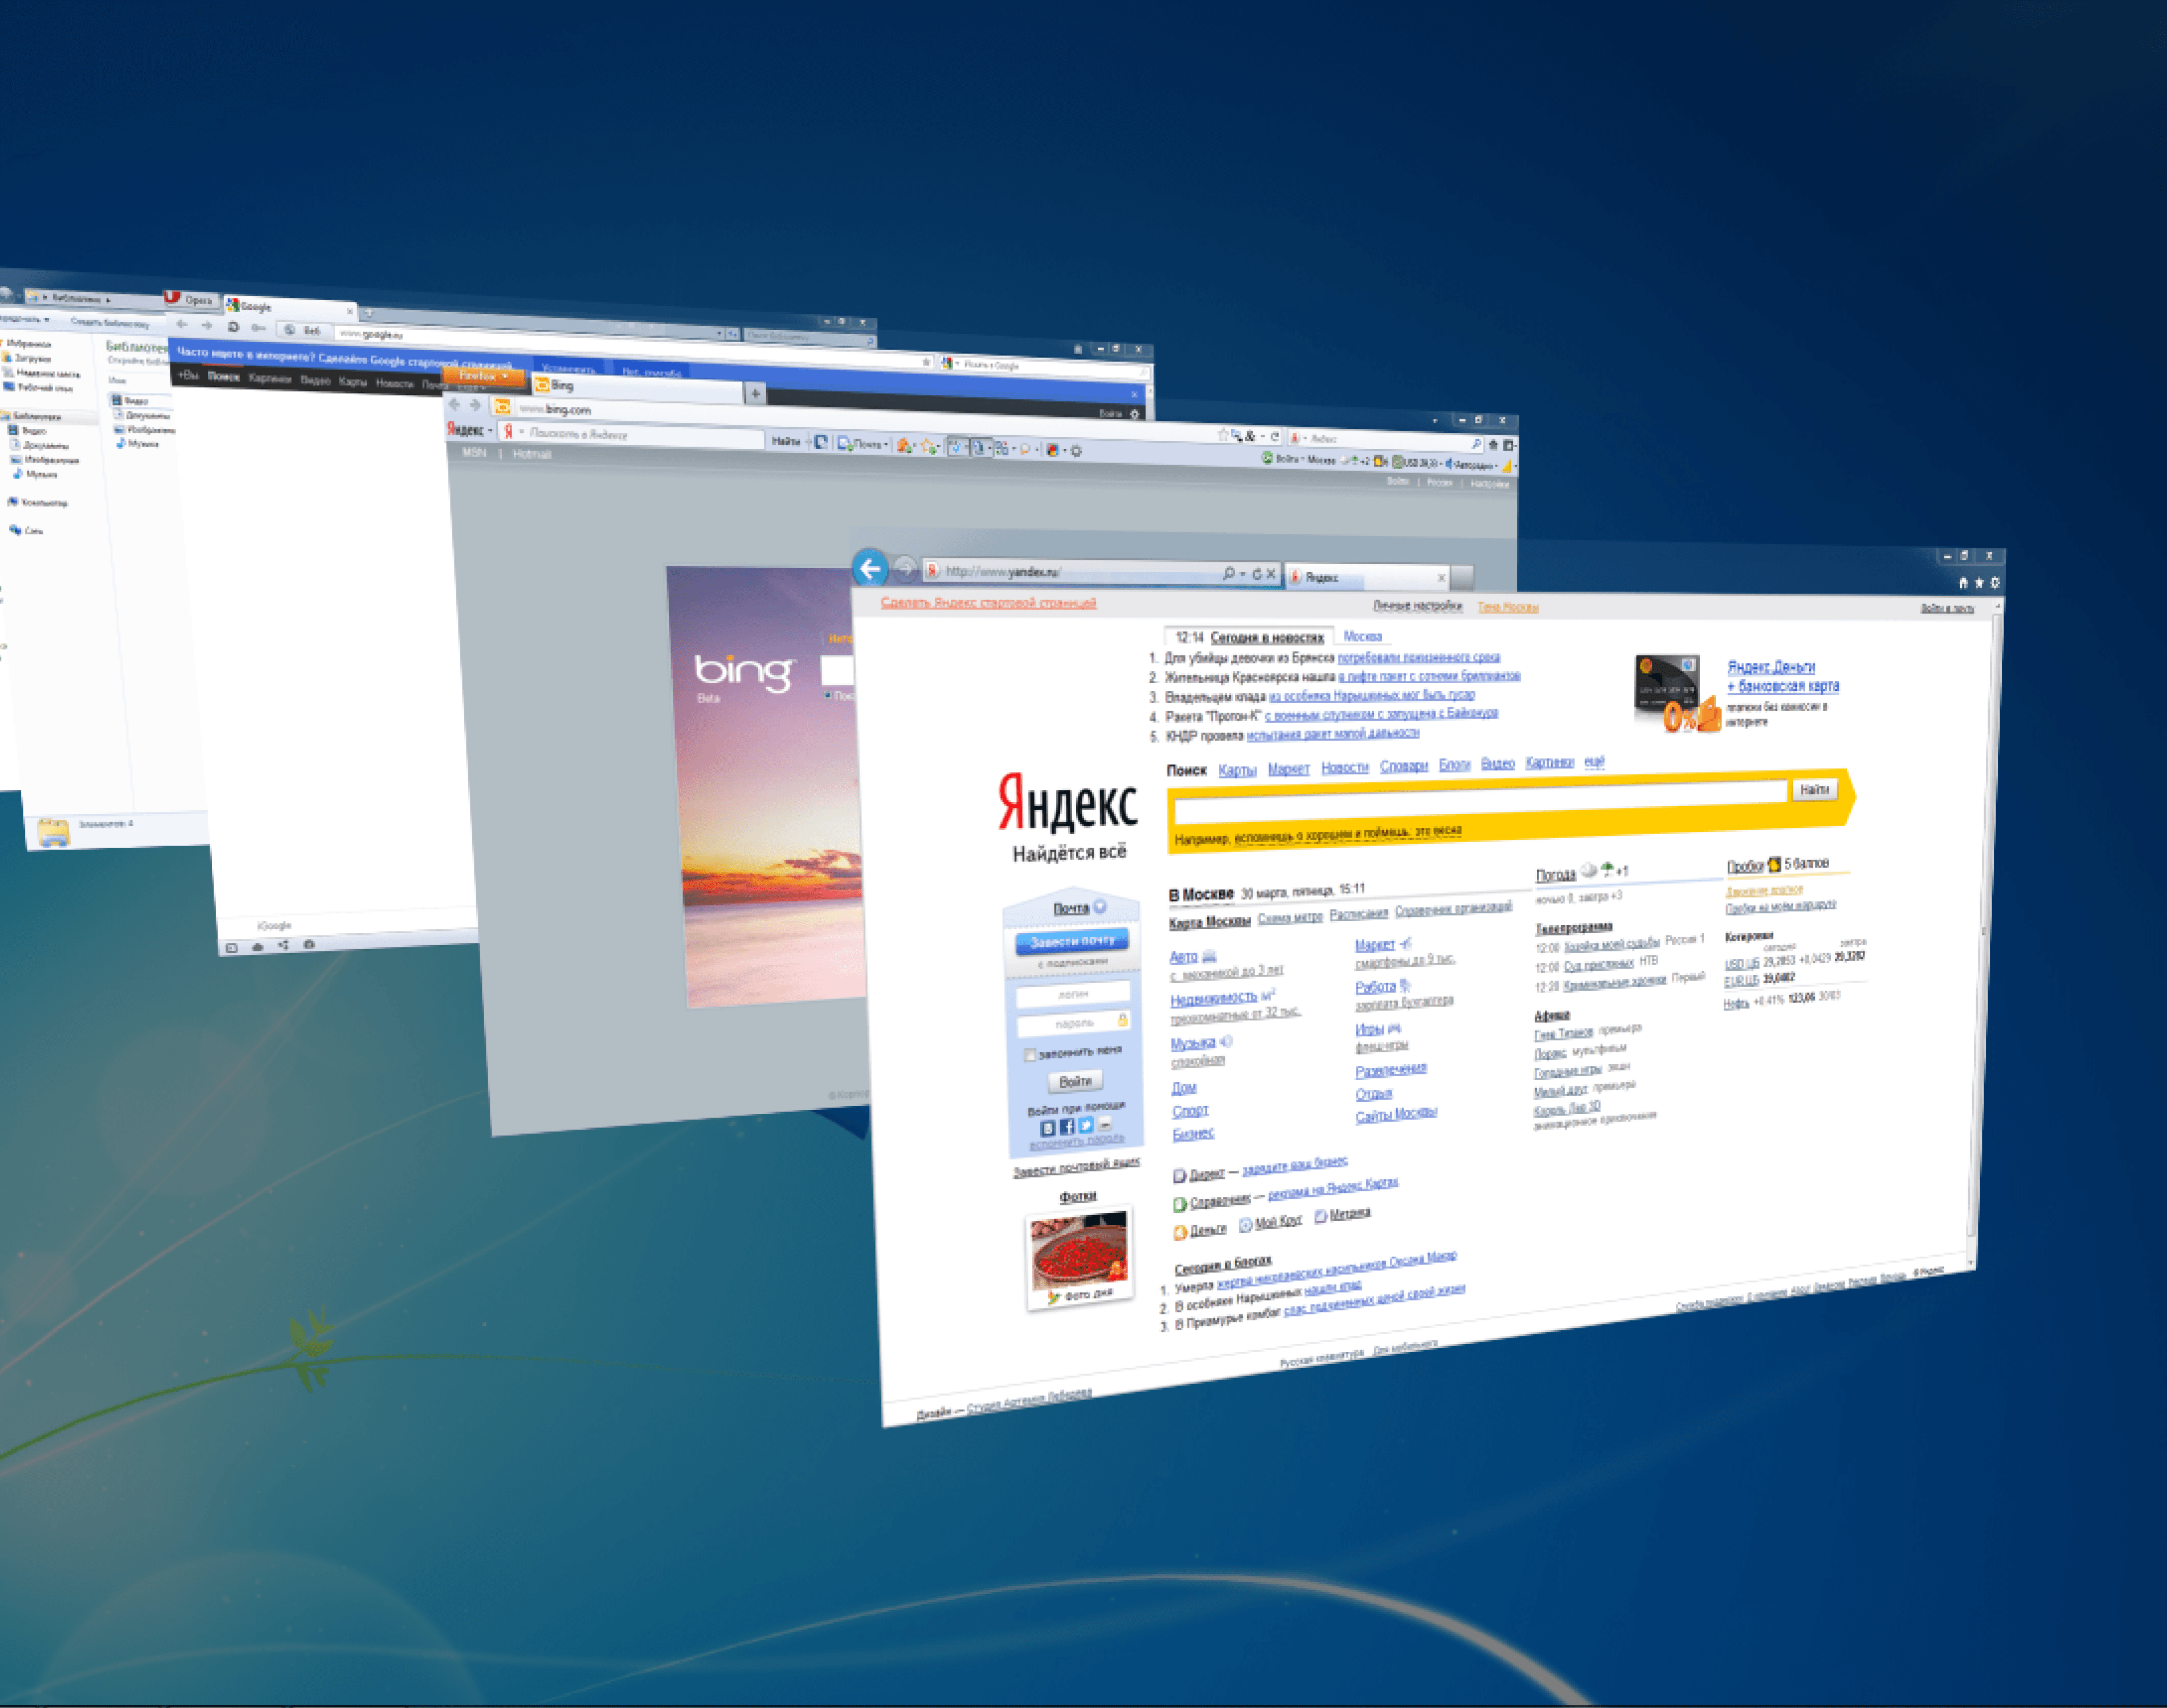Click the Войти login button
This screenshot has width=2167, height=1708.
point(1075,1082)
